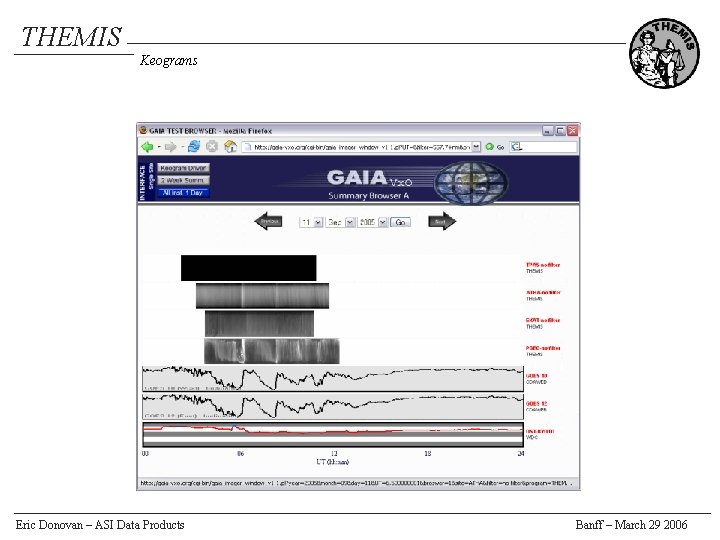
Task: Click the search engine icon in the search box
Action: click(x=516, y=147)
